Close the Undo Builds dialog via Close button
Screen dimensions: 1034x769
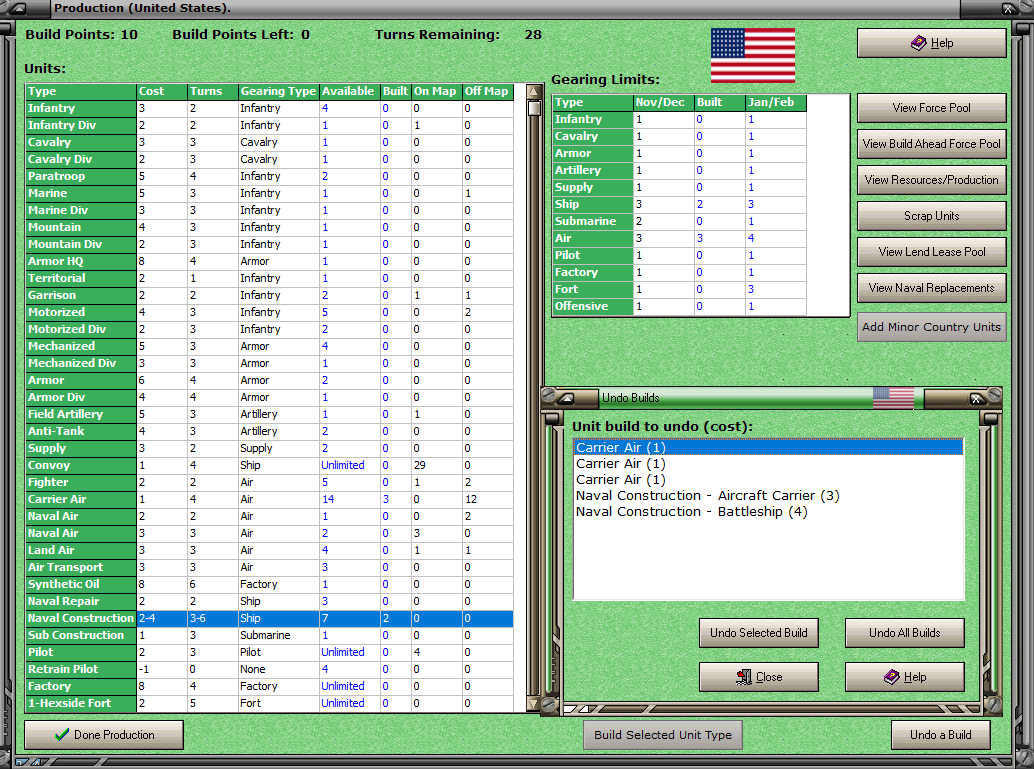coord(758,677)
